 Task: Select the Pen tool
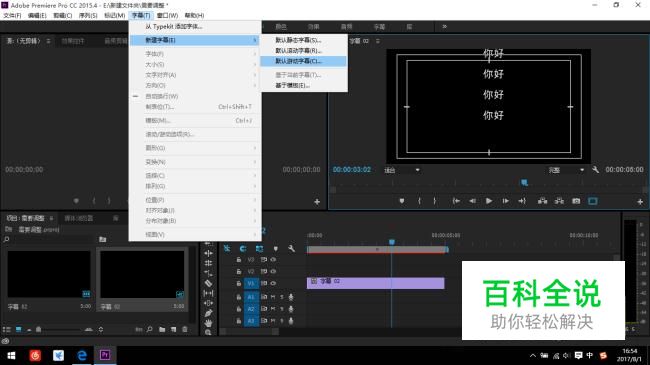click(208, 313)
